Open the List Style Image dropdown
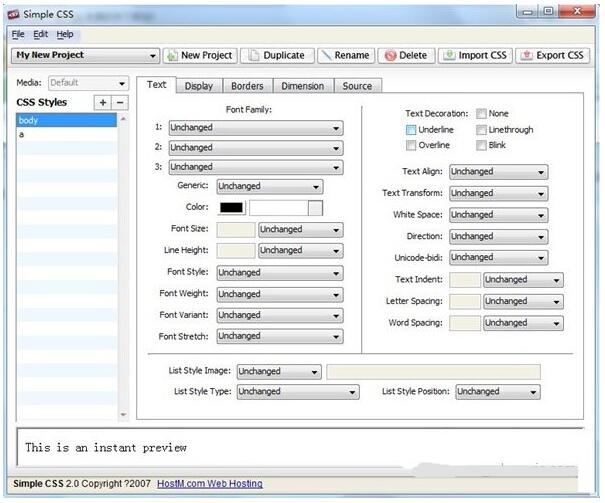This screenshot has height=503, width=605. [x=279, y=371]
